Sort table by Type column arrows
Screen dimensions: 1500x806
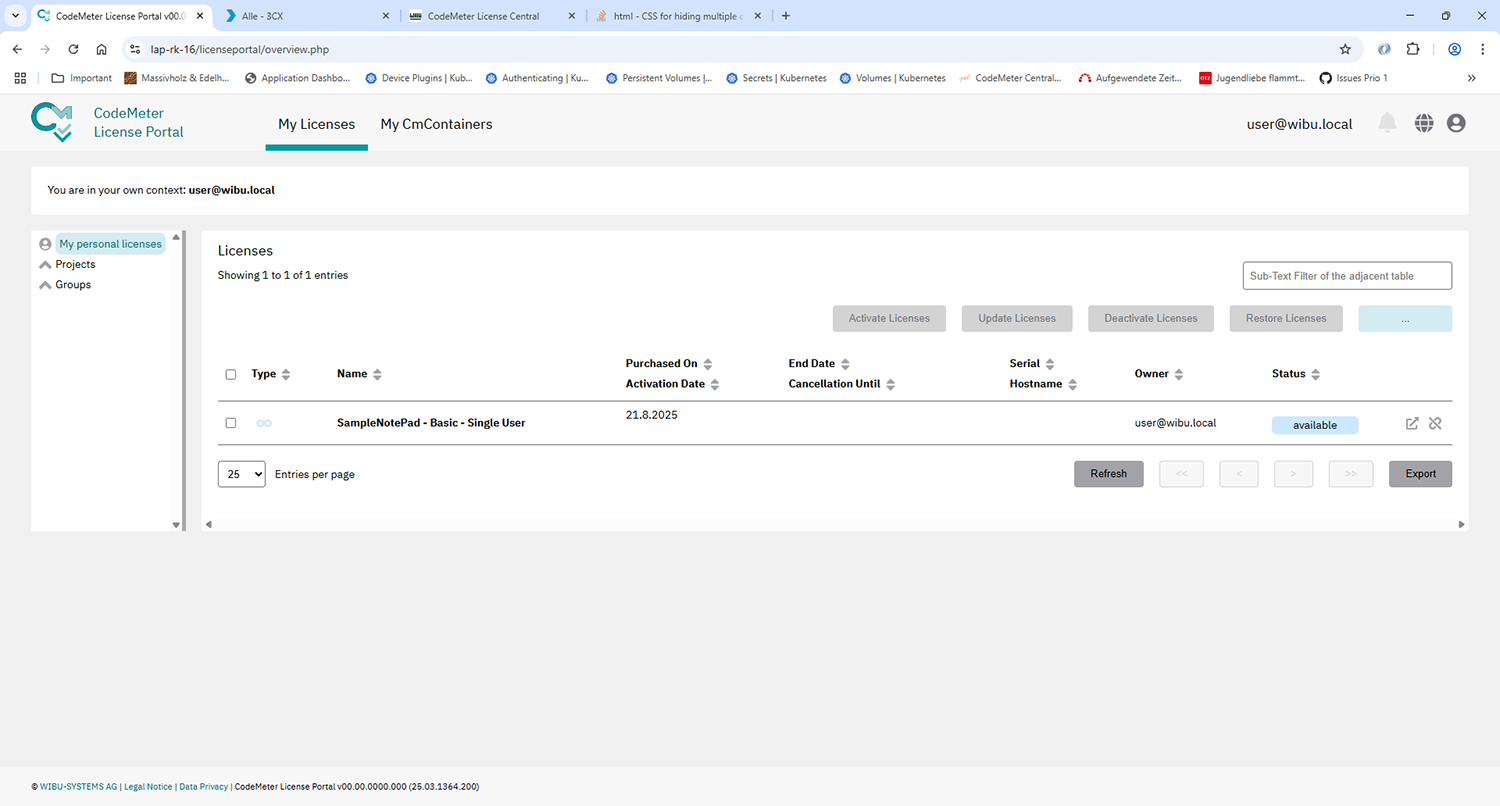(x=286, y=374)
